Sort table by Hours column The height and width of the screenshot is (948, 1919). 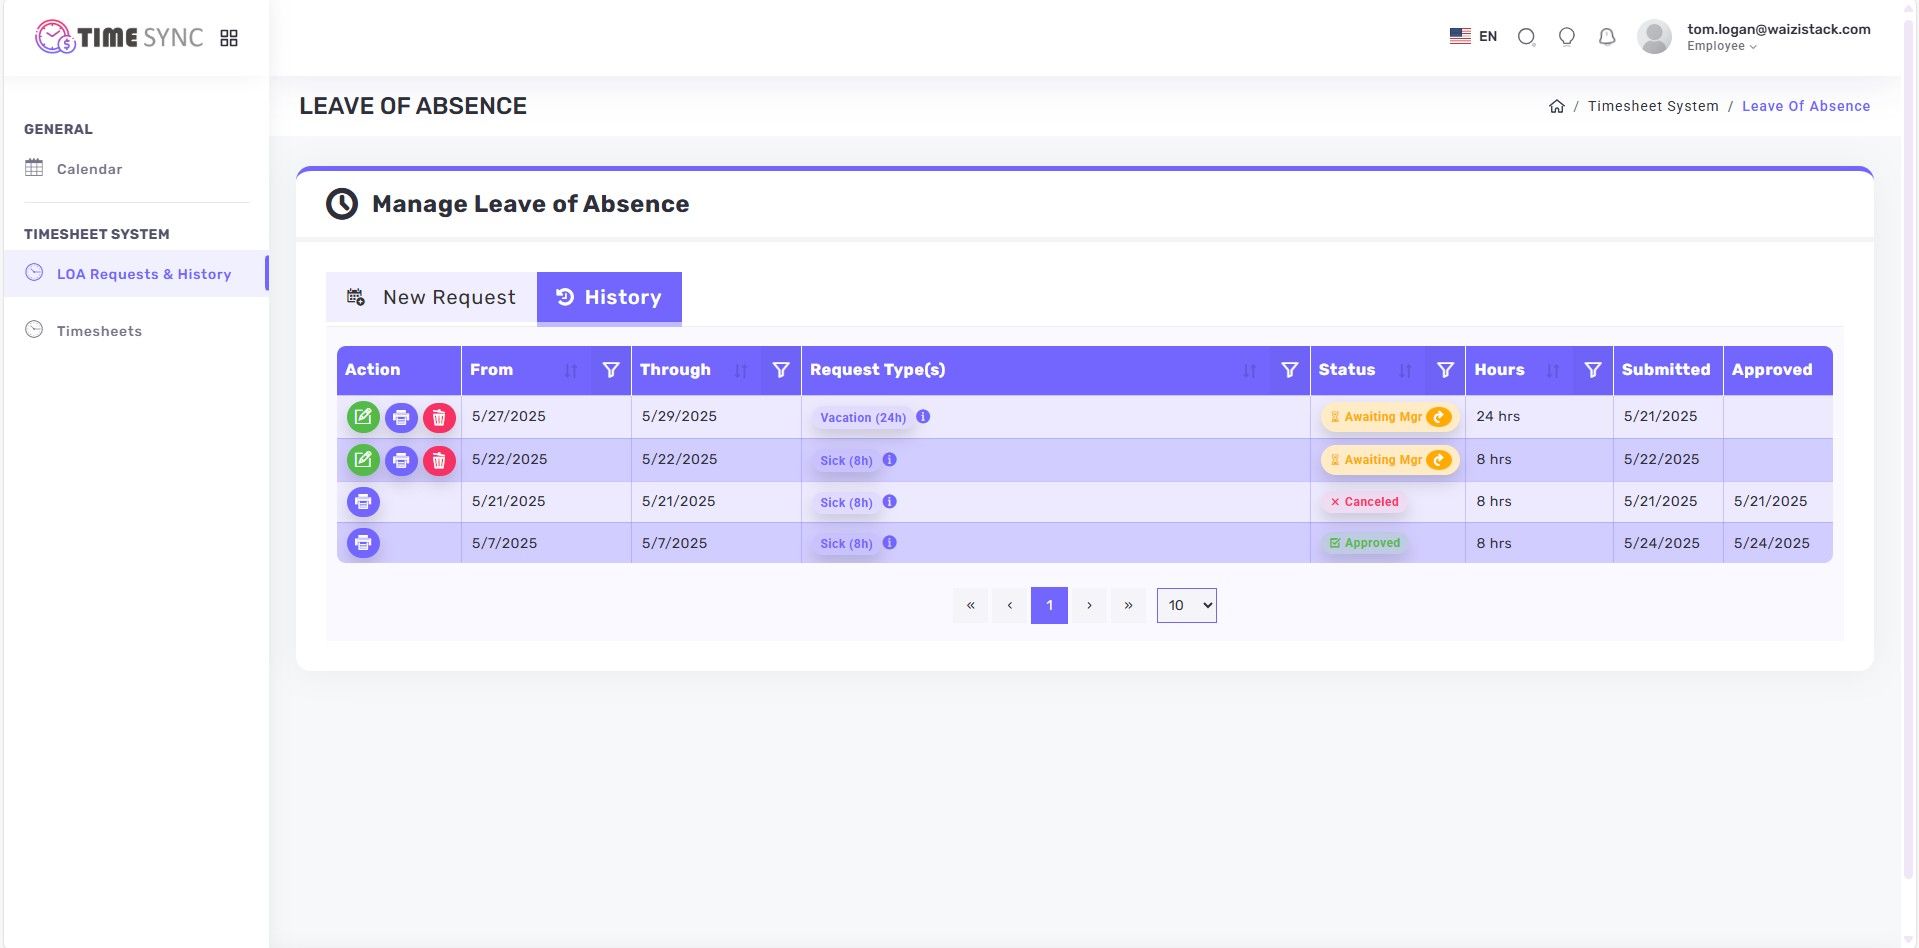1552,370
